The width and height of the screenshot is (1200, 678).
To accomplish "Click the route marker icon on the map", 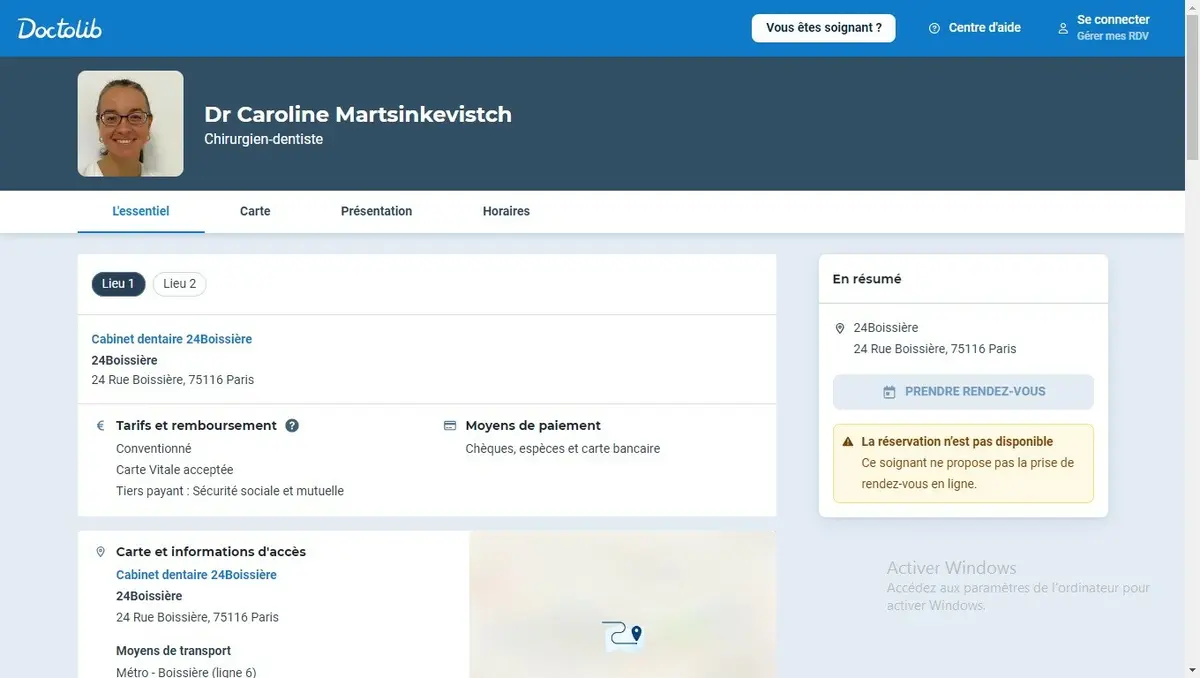I will click(622, 634).
